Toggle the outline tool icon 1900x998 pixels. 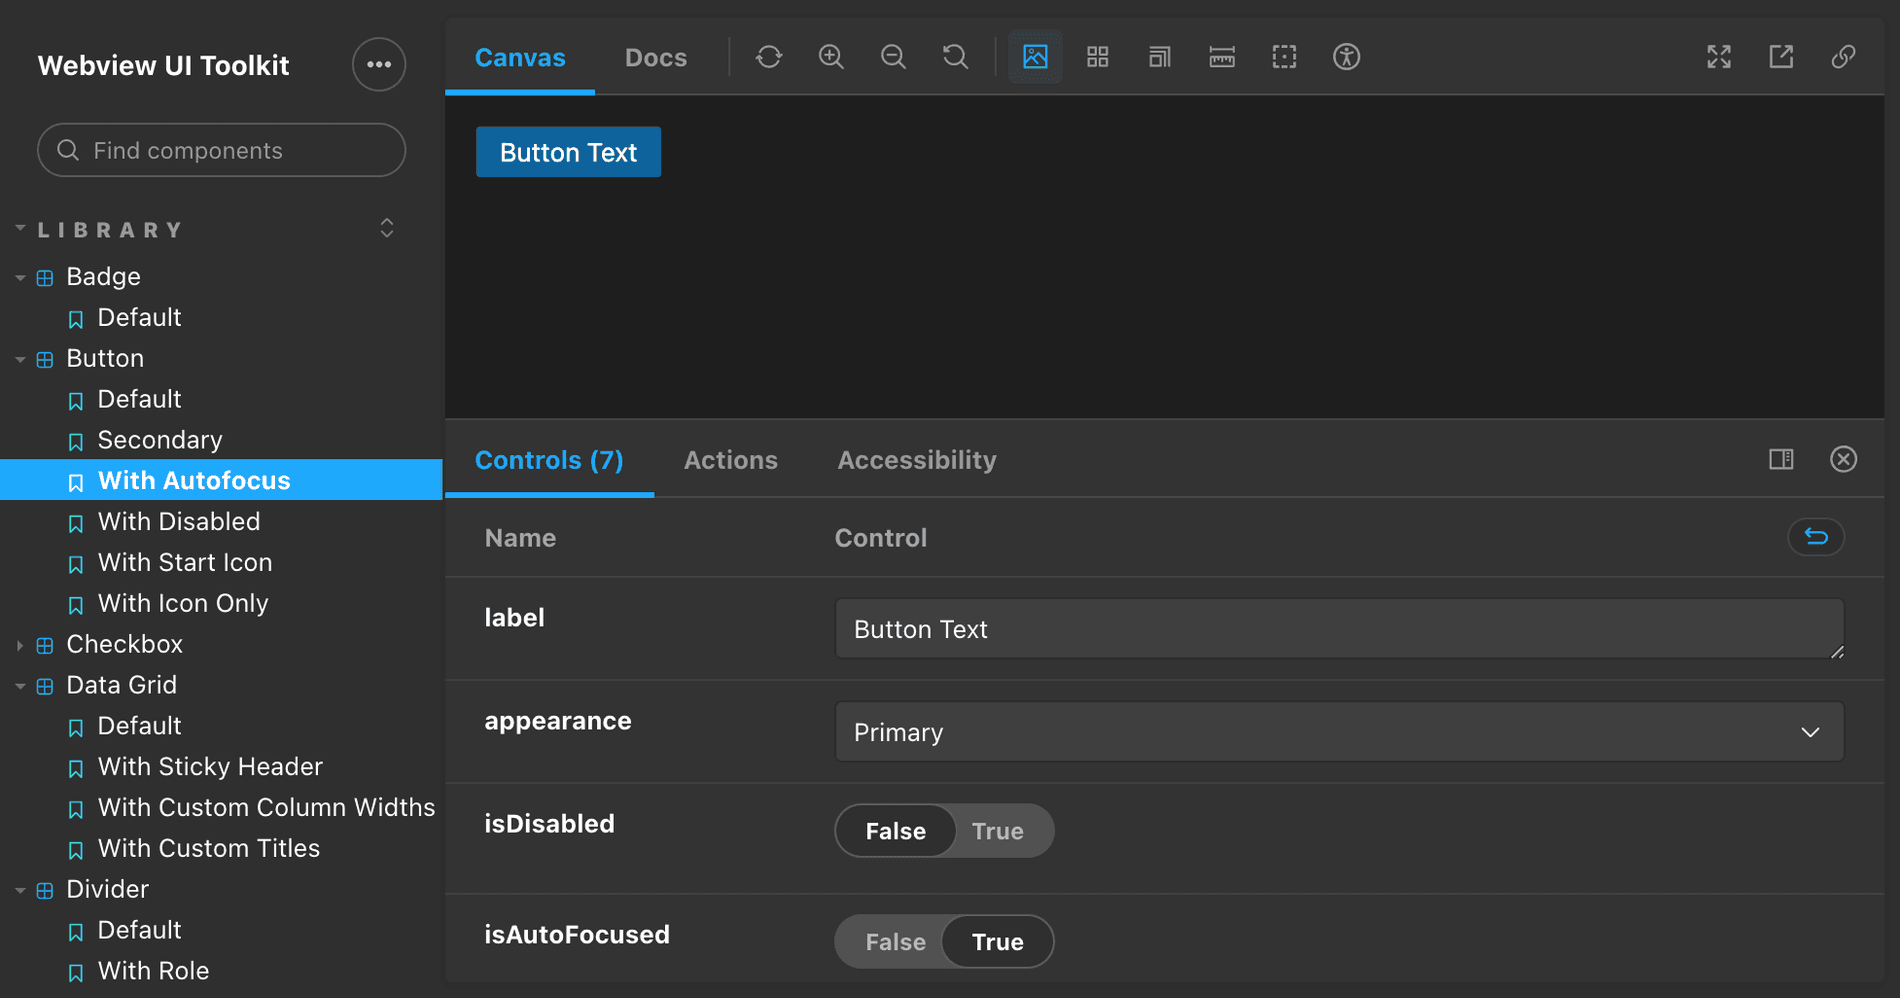click(1284, 57)
